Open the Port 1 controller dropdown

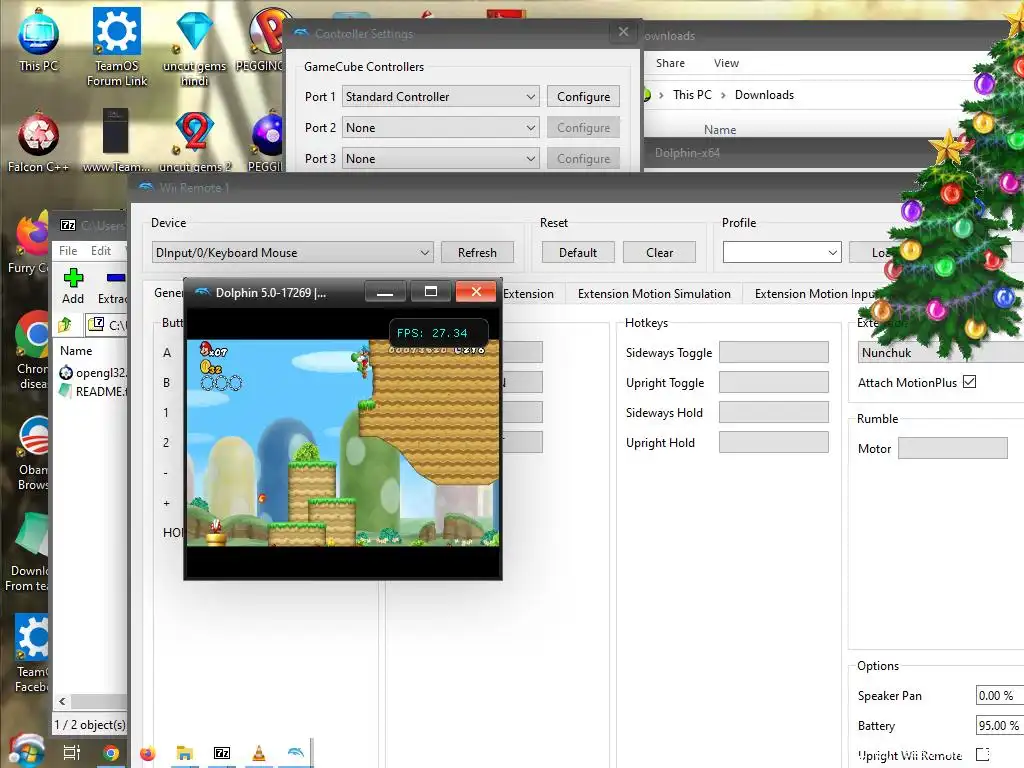[441, 97]
